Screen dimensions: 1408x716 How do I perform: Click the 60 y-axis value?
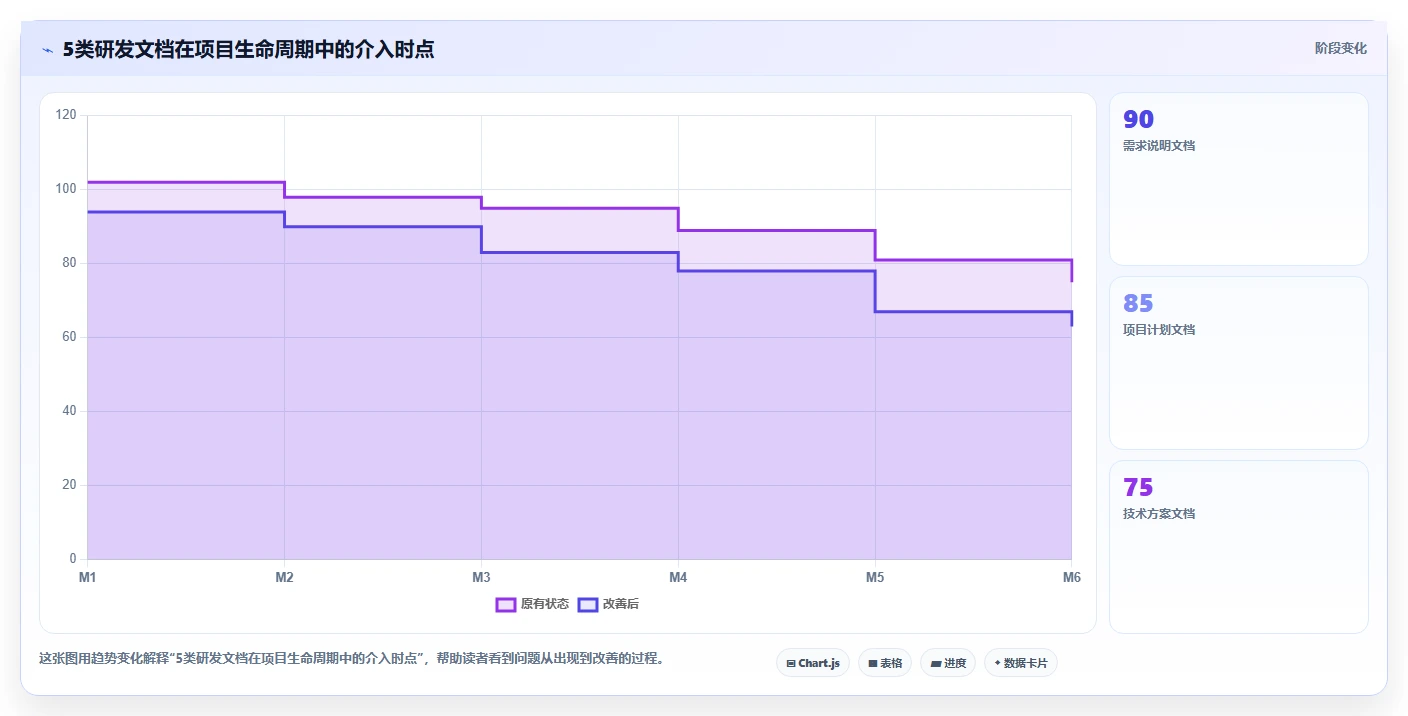click(69, 337)
